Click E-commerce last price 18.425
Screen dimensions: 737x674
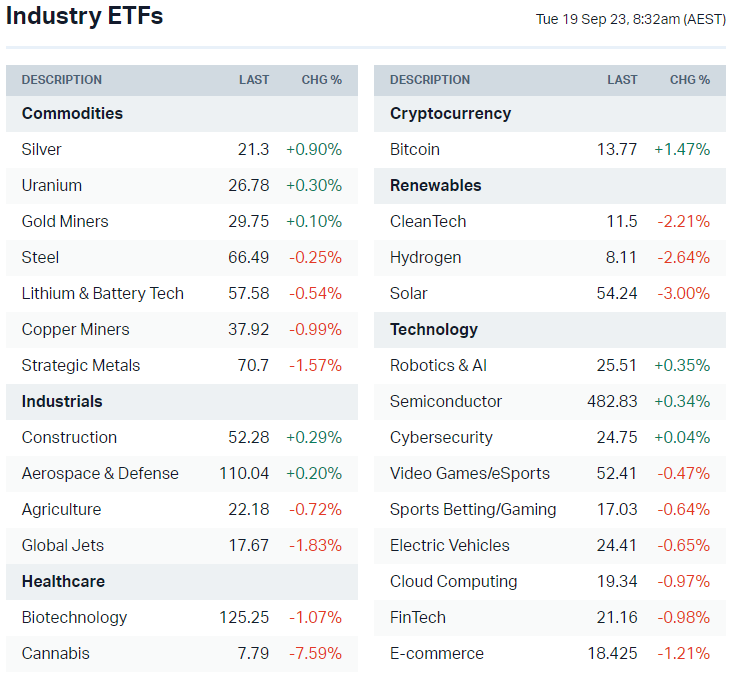[612, 653]
